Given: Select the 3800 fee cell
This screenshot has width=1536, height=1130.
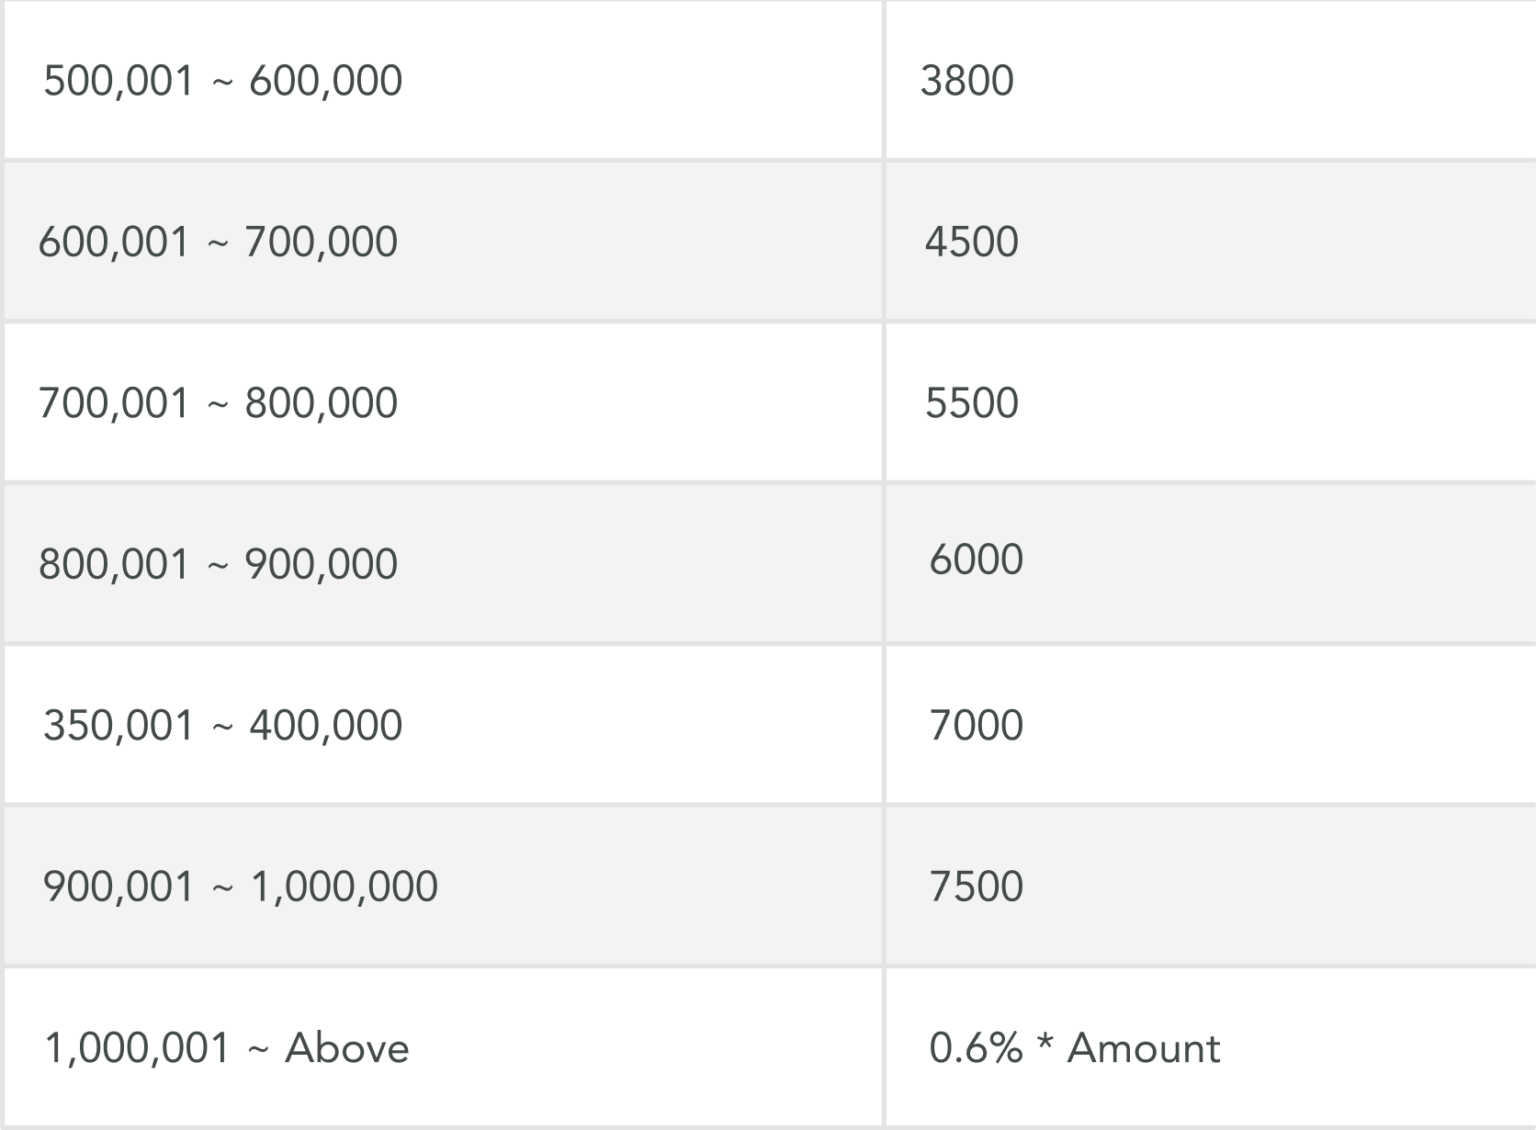Looking at the screenshot, I should click(x=967, y=80).
